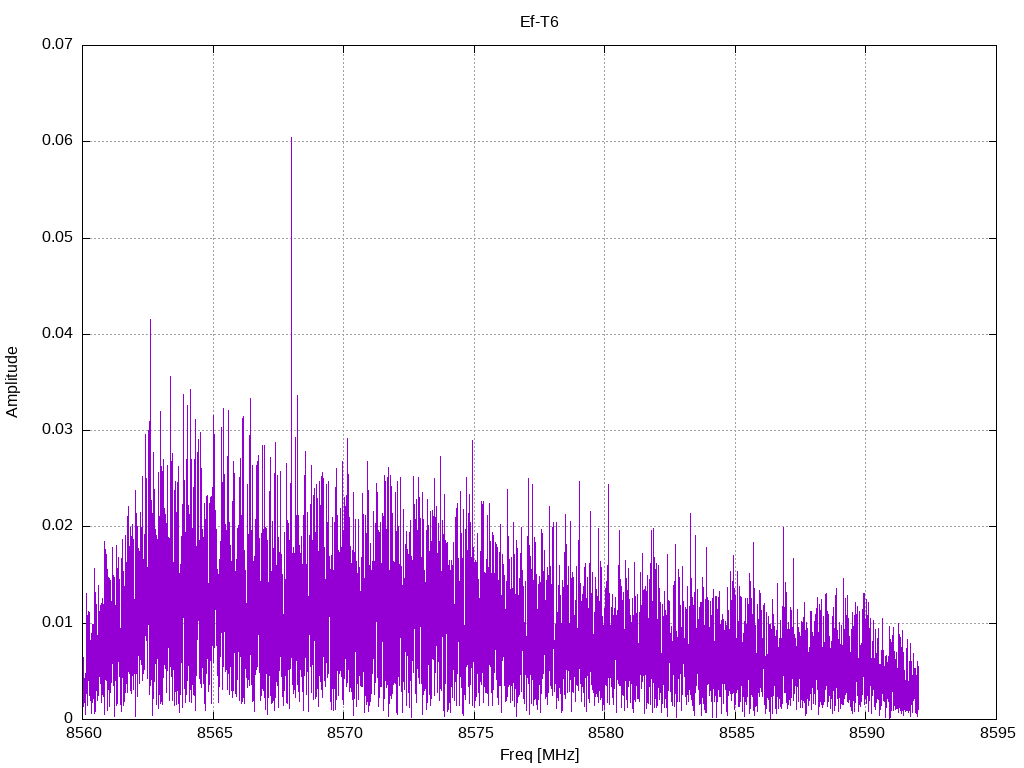
Task: Click the plot title Ef-T6
Action: tap(539, 22)
